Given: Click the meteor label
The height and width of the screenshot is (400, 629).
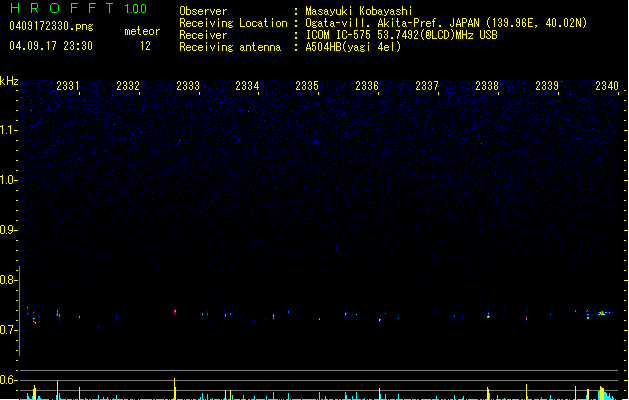Looking at the screenshot, I should tap(142, 31).
